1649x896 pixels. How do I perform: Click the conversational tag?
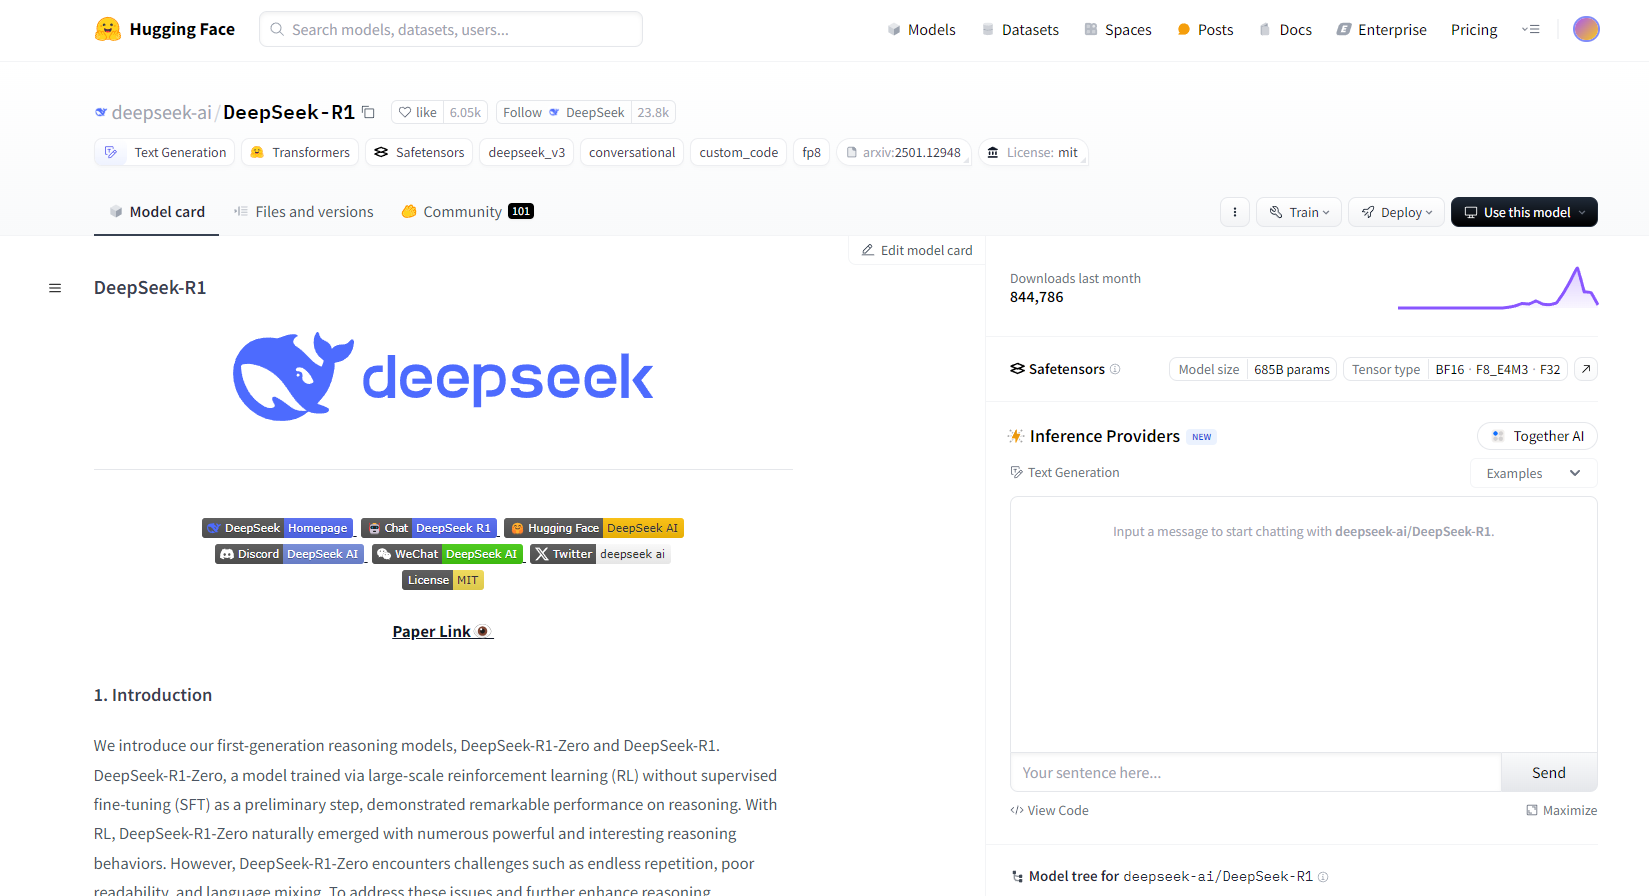click(x=632, y=152)
